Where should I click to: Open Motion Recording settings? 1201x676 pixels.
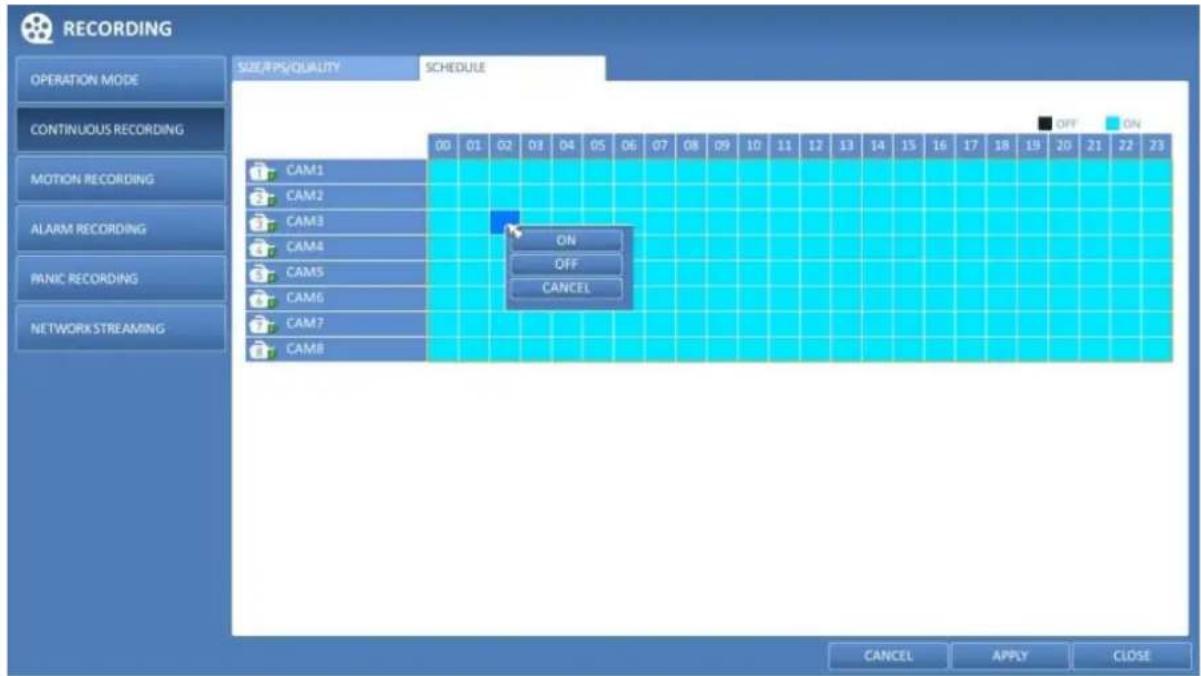(121, 179)
